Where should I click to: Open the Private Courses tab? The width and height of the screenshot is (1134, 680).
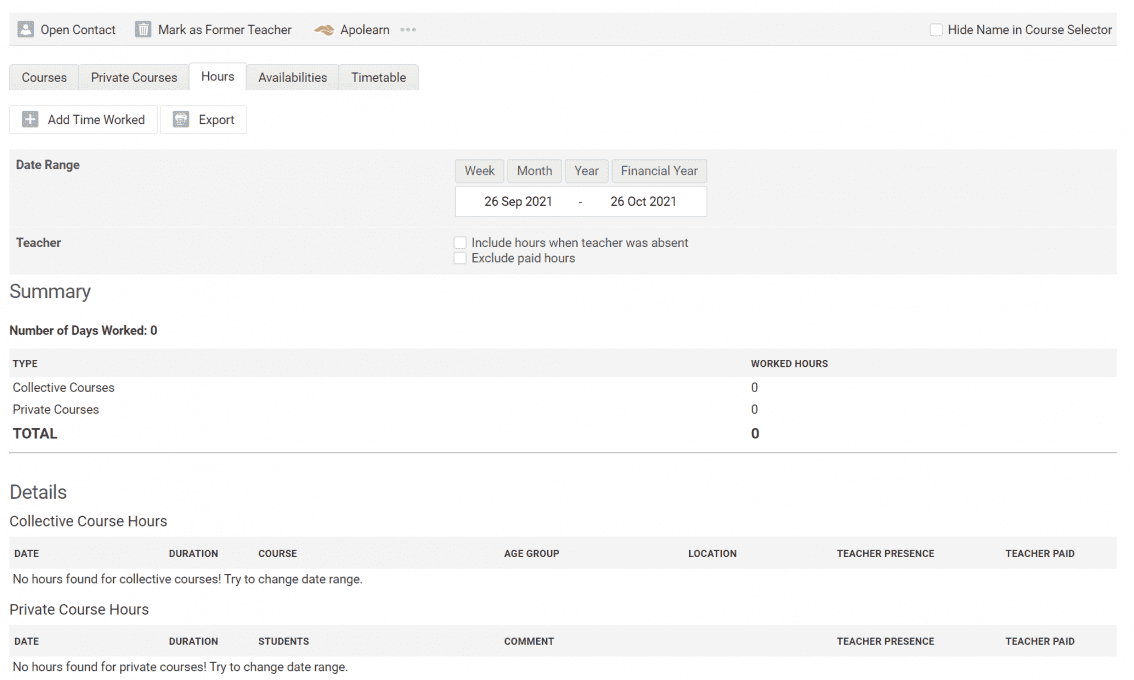tap(134, 78)
